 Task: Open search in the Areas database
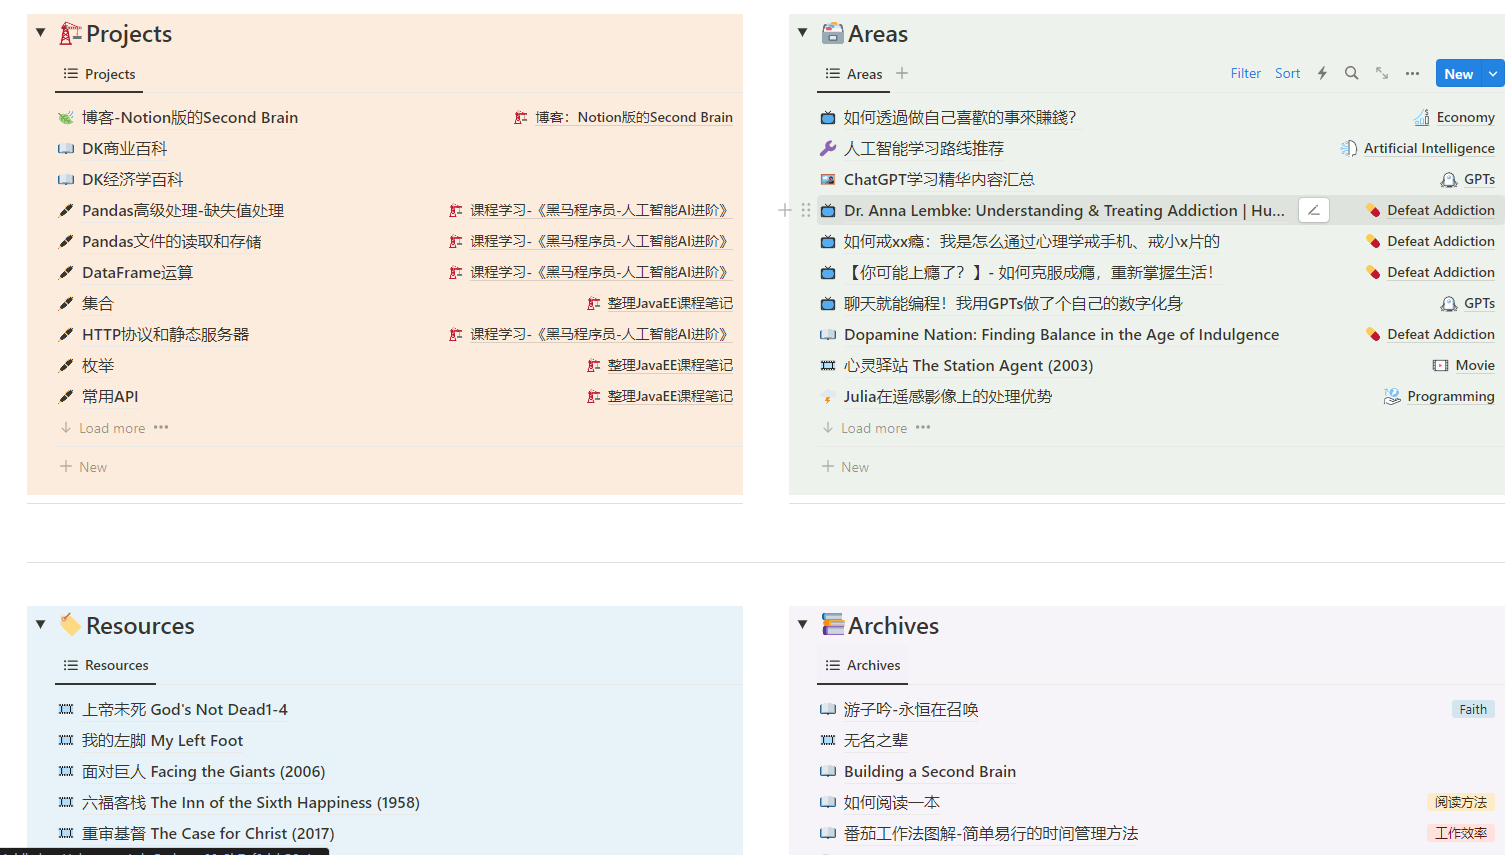pyautogui.click(x=1351, y=73)
